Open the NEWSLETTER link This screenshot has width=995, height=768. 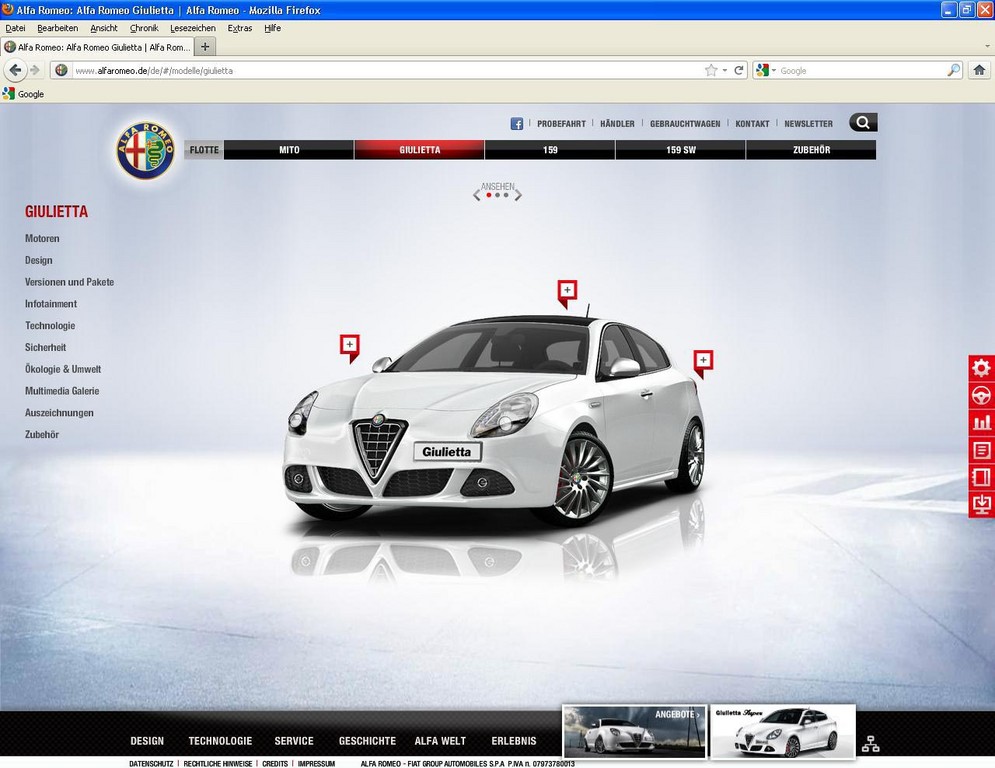click(x=808, y=124)
